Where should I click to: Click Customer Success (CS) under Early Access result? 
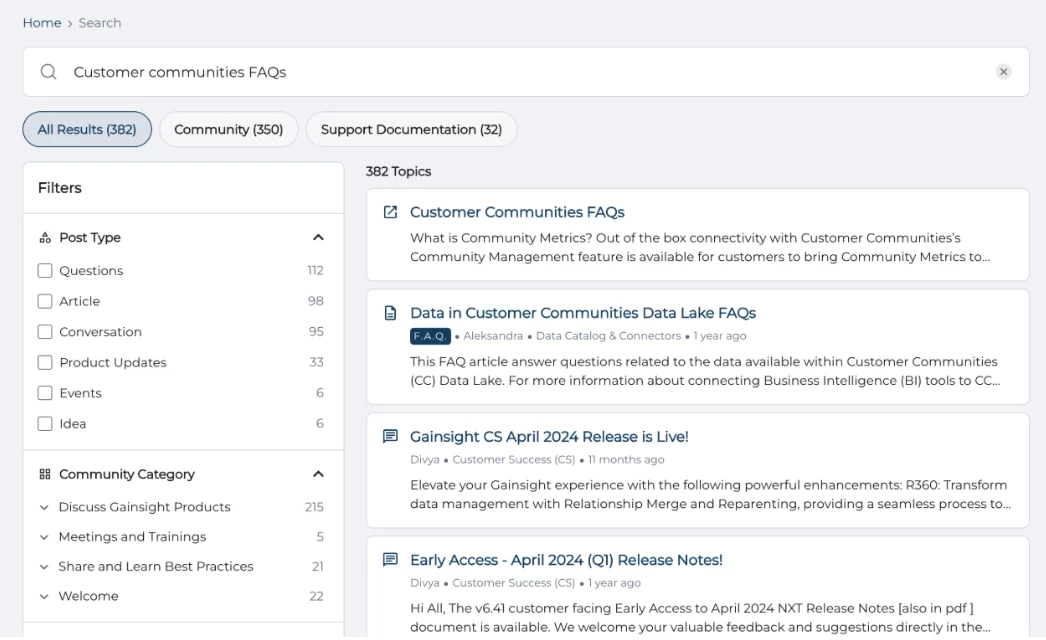(514, 583)
